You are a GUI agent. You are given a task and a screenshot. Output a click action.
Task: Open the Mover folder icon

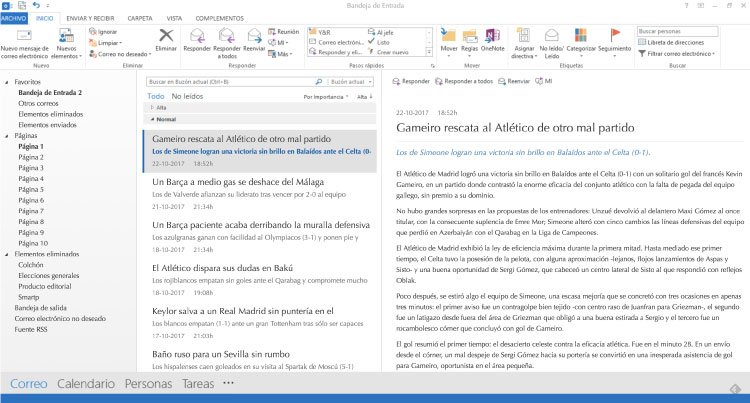(448, 35)
